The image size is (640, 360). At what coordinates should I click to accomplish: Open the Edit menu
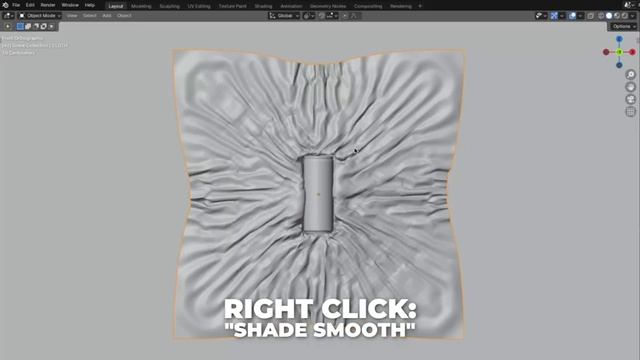point(30,5)
